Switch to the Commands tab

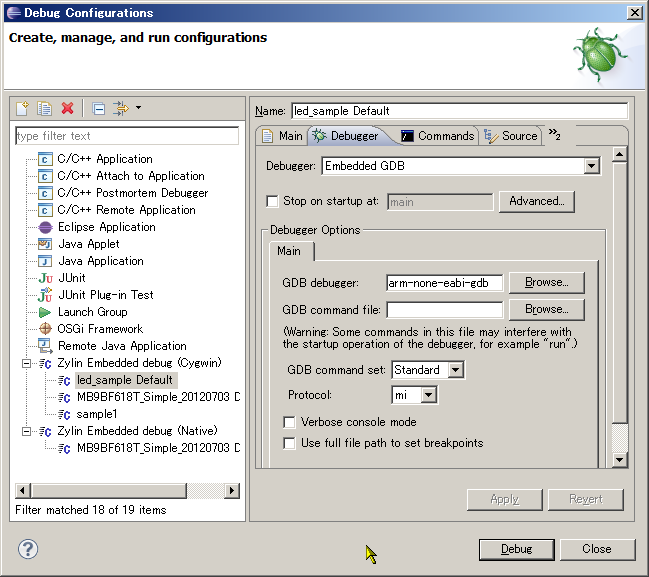[437, 136]
